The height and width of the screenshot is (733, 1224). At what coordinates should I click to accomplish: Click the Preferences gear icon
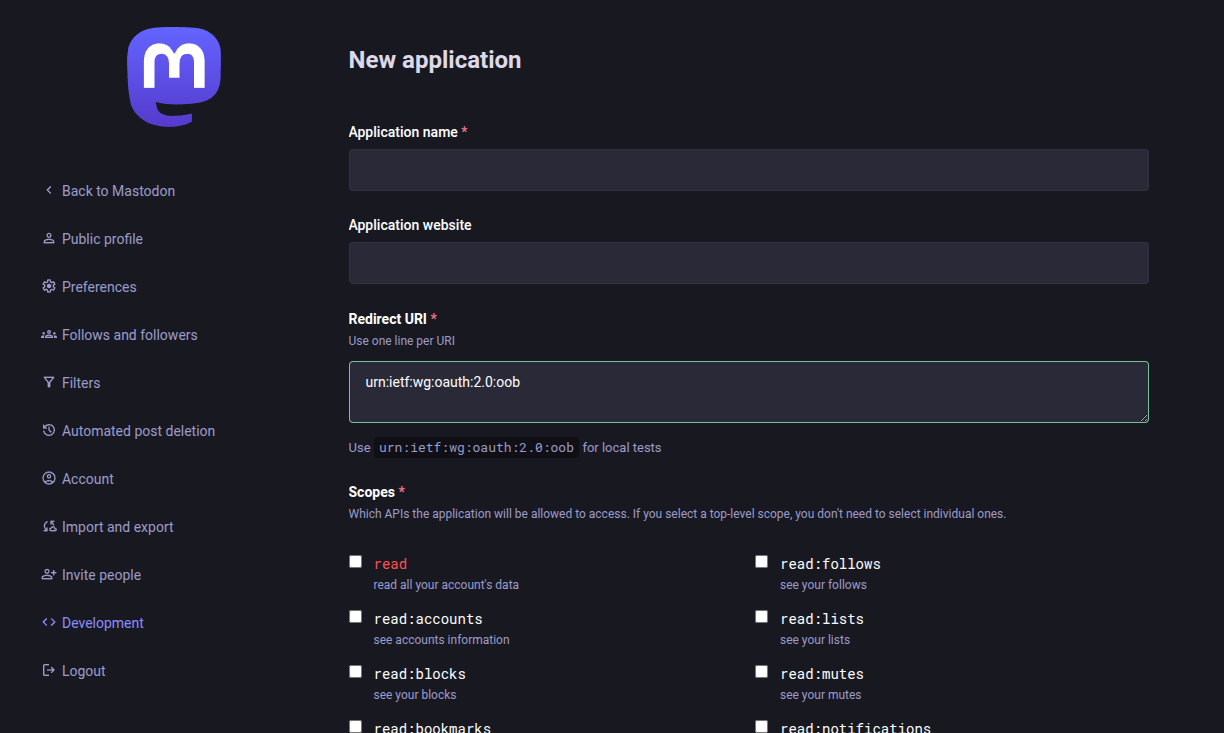coord(48,287)
